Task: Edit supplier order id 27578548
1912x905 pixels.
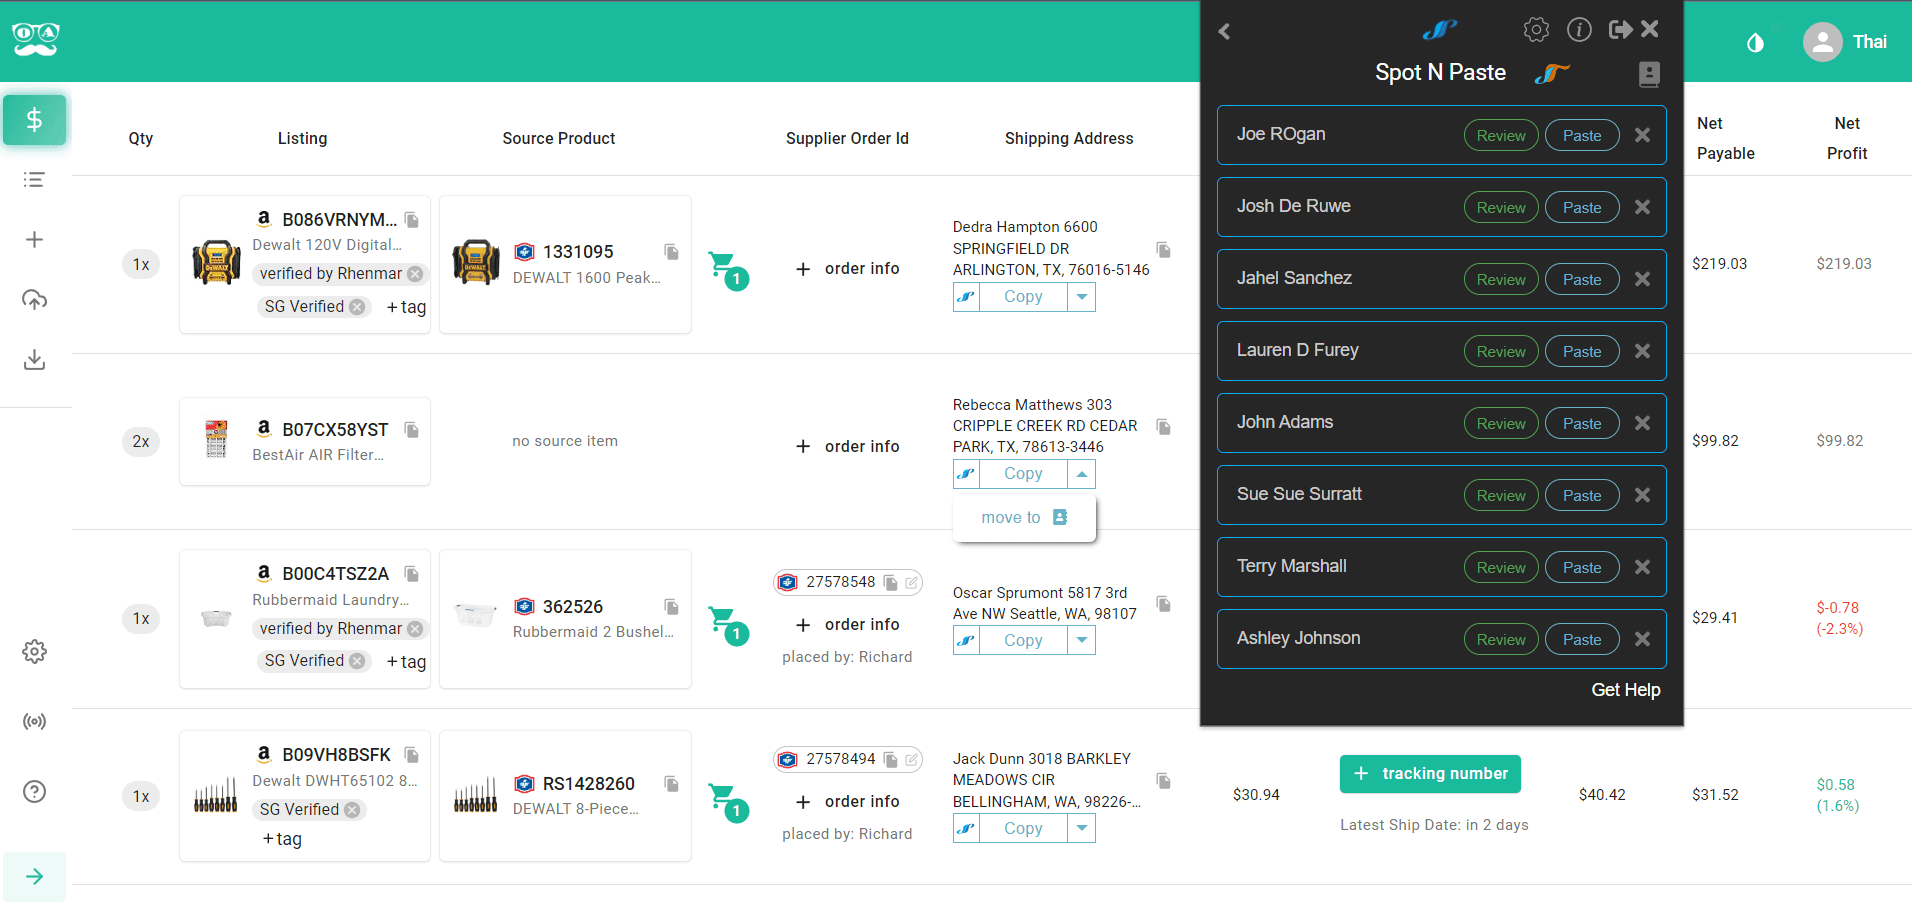Action: coord(912,583)
